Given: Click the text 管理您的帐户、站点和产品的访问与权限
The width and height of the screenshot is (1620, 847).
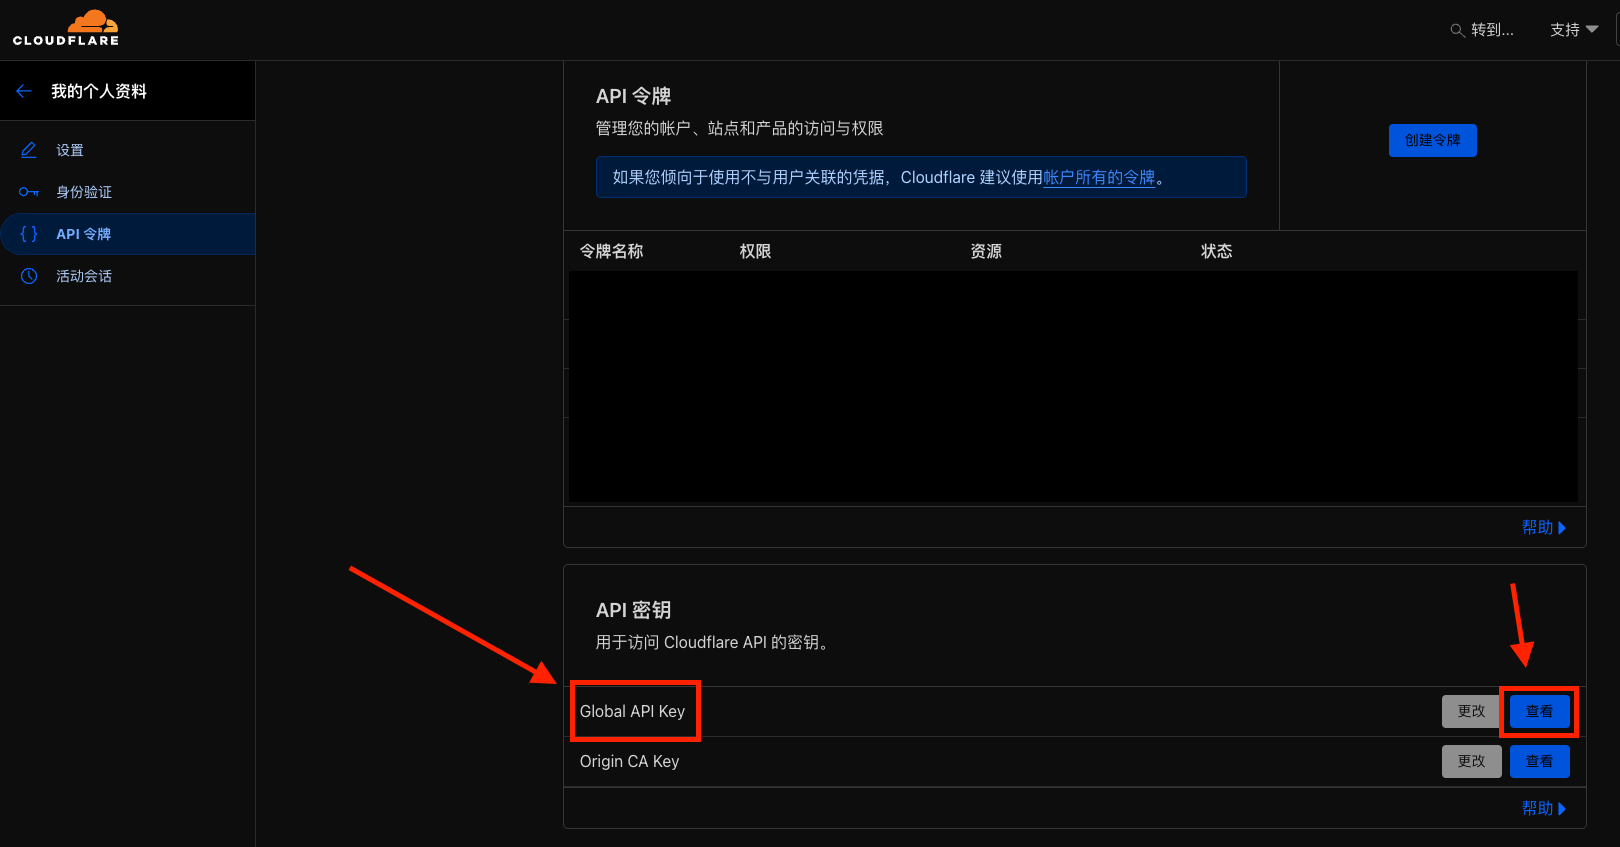Looking at the screenshot, I should pos(739,128).
